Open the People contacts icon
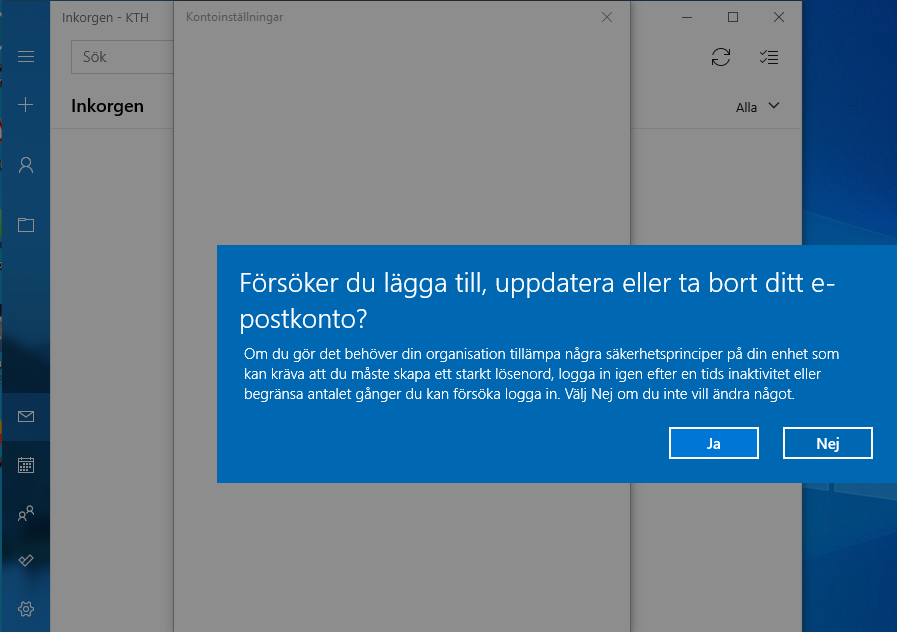 click(x=26, y=513)
